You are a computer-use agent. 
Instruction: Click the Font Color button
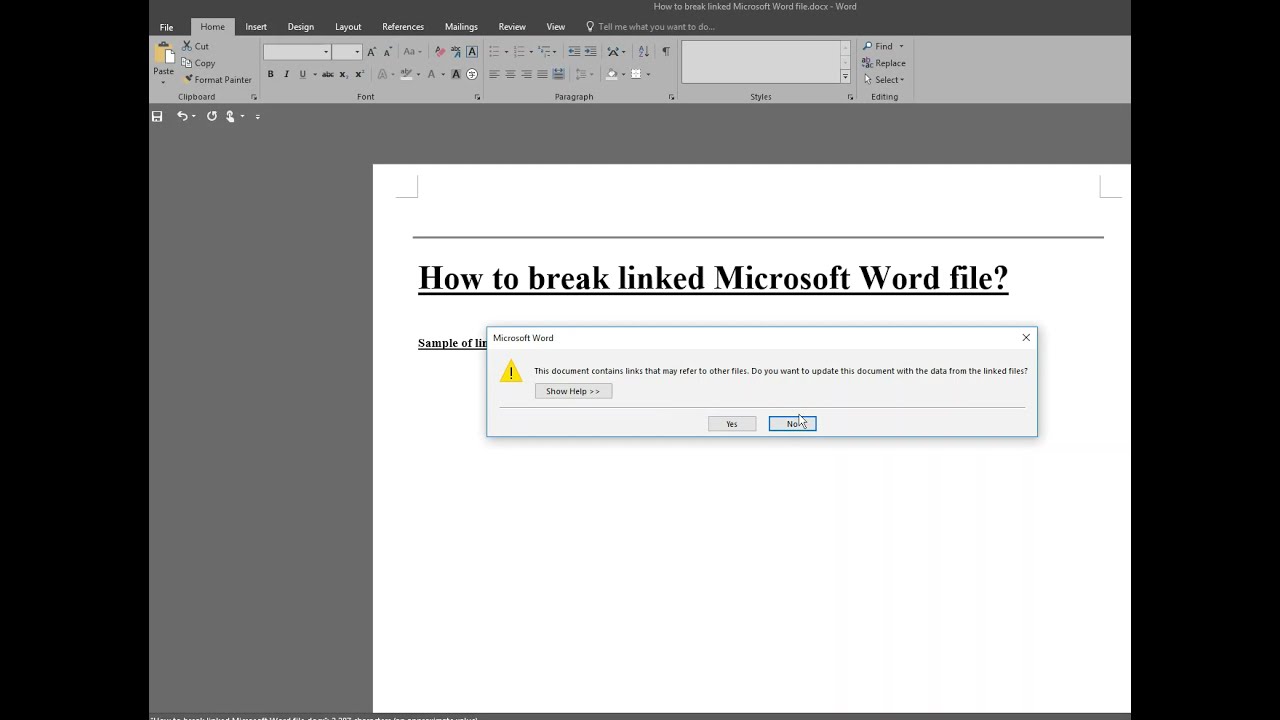432,74
